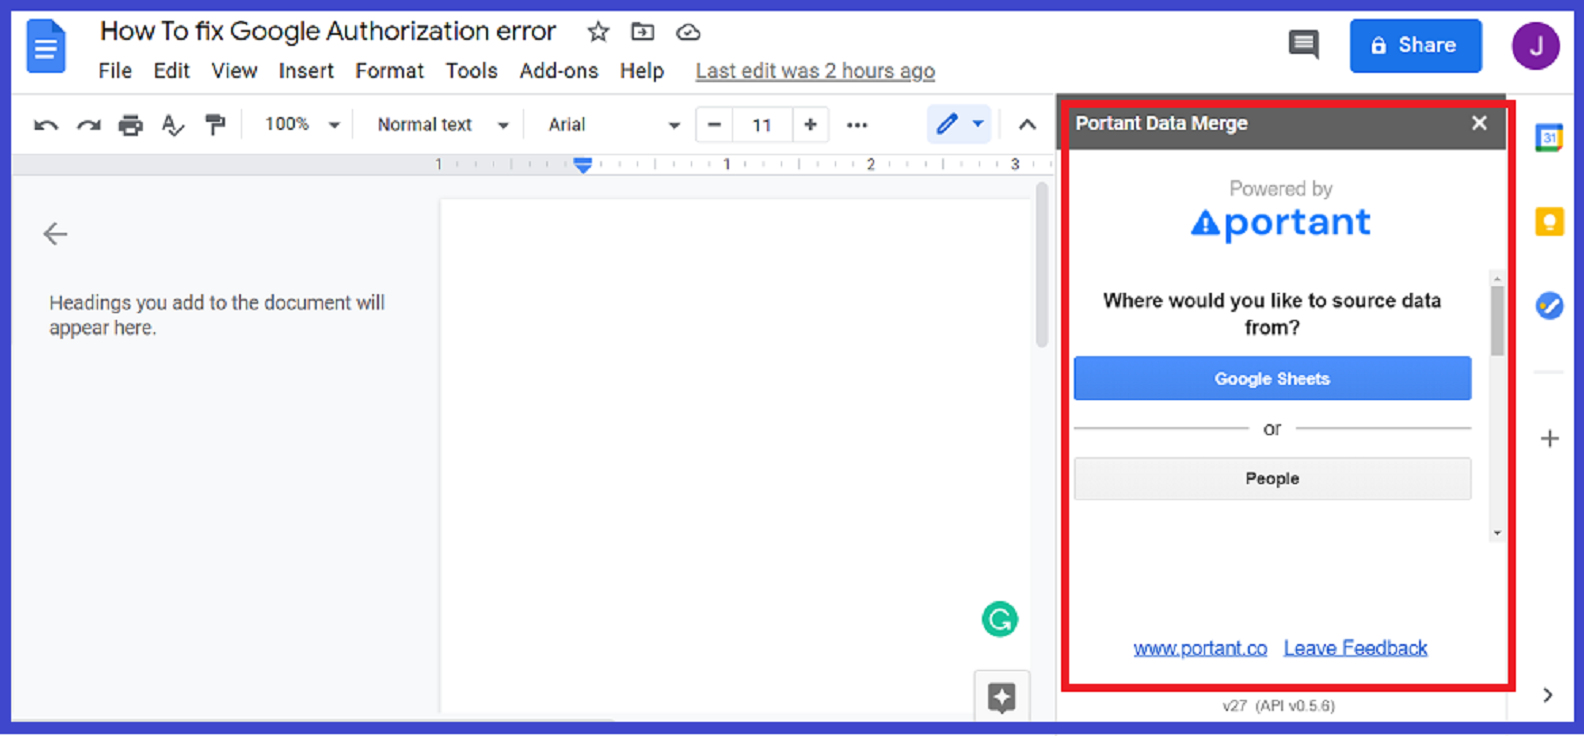Click the Grammarly icon
Image resolution: width=1584 pixels, height=736 pixels.
(x=1000, y=619)
